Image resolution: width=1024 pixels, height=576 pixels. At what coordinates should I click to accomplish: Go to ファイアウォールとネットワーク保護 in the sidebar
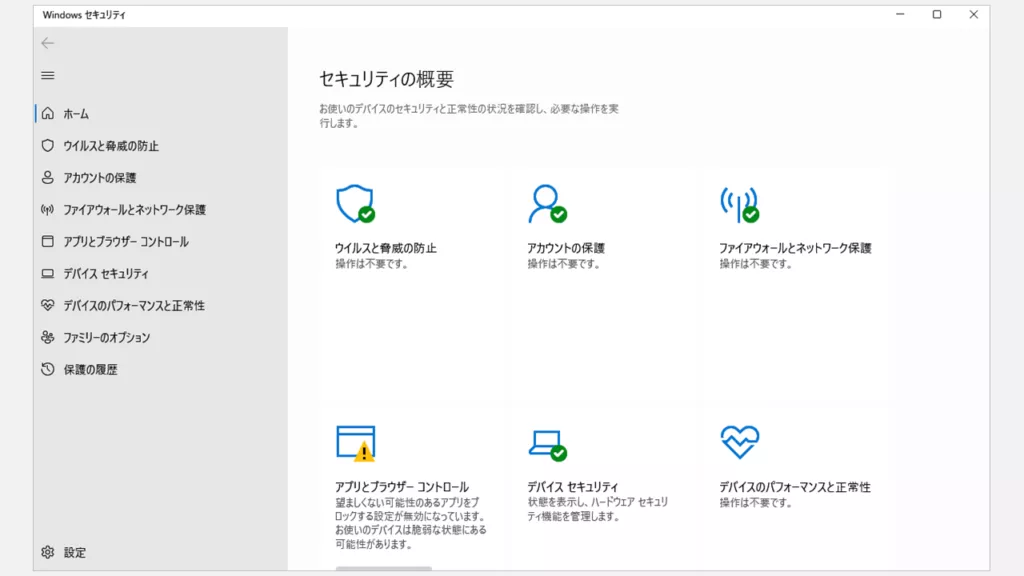(x=134, y=210)
